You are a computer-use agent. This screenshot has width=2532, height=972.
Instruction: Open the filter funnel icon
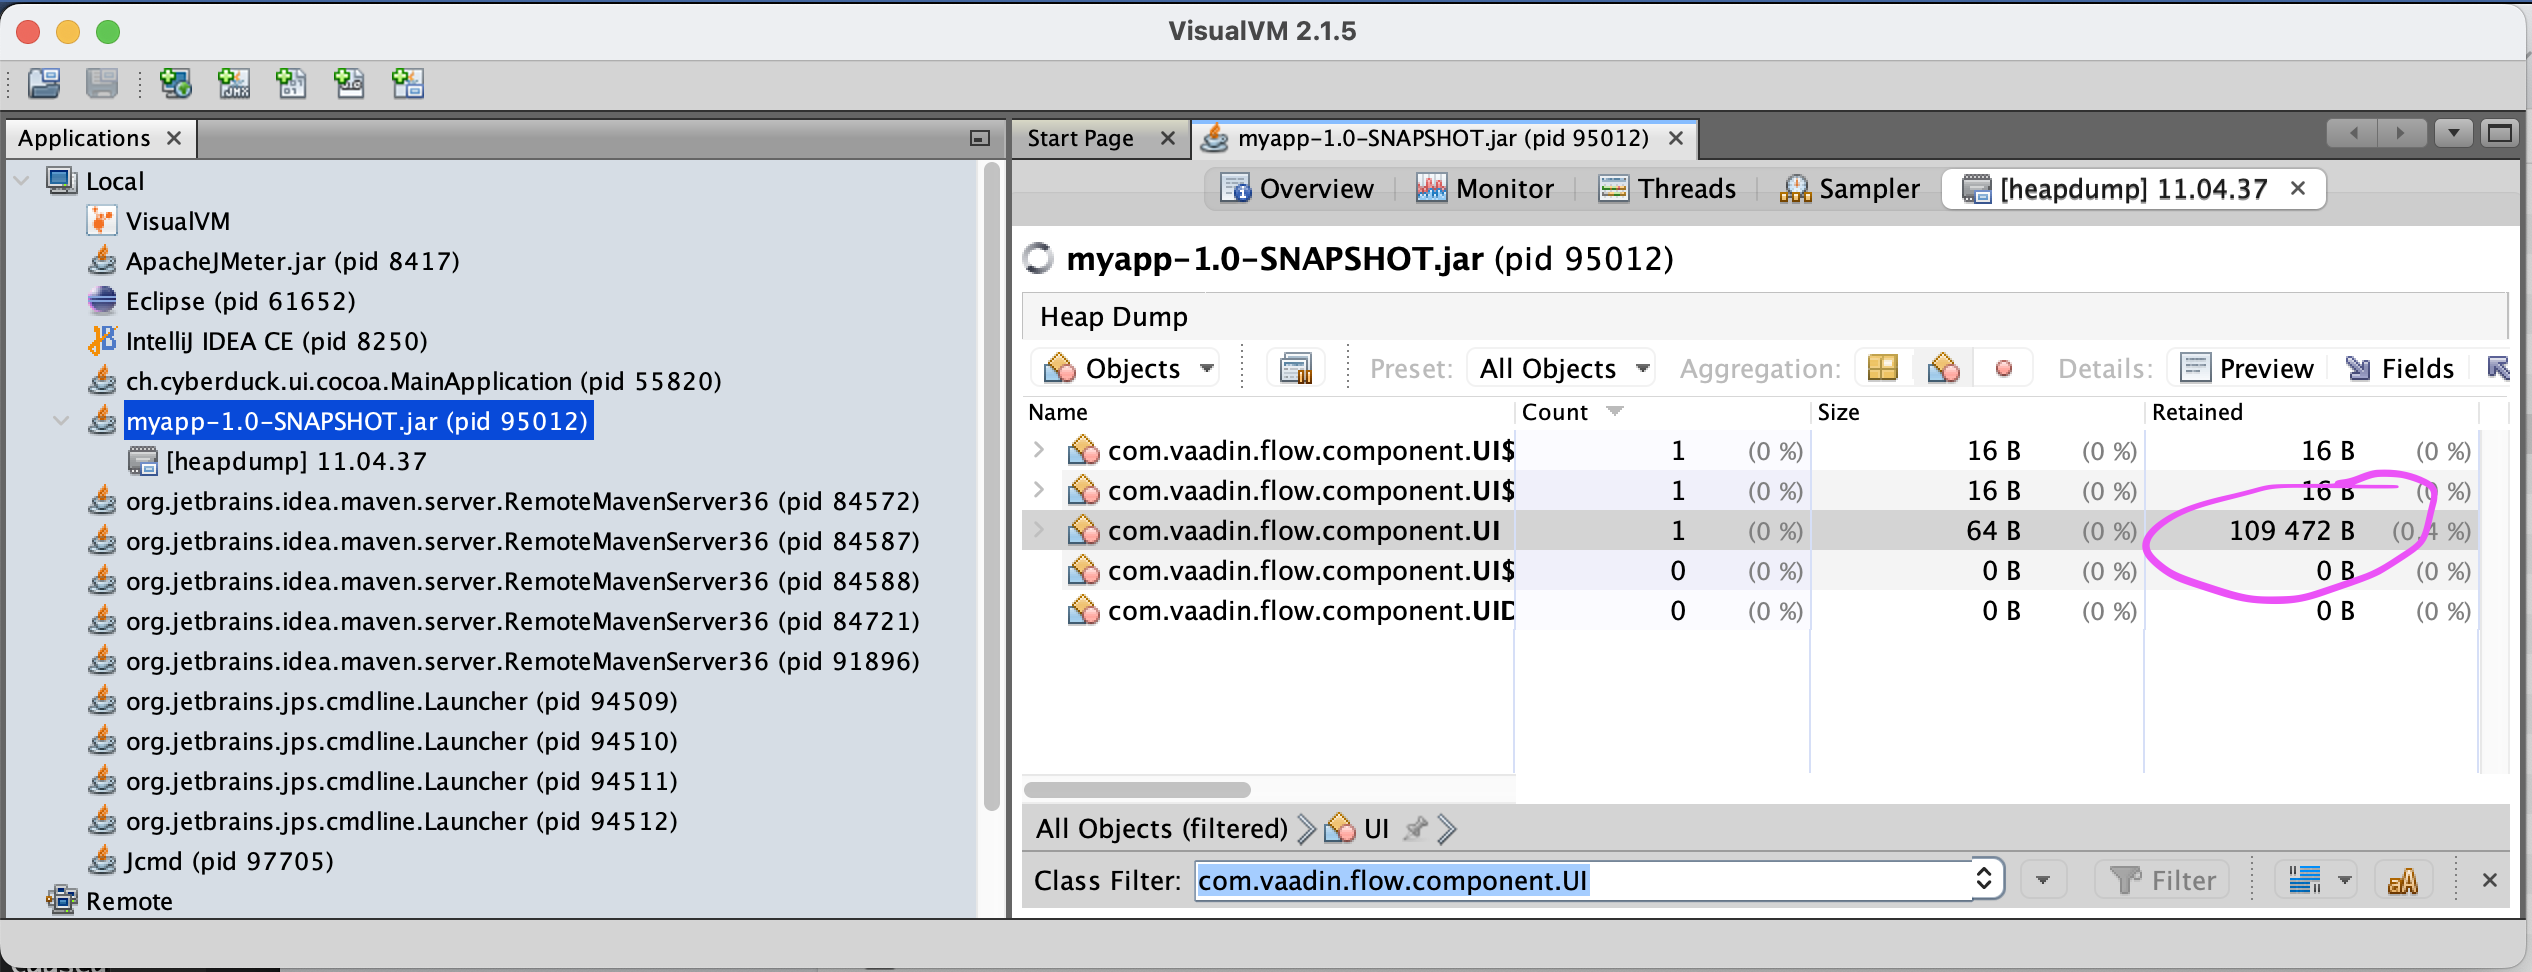(2128, 880)
